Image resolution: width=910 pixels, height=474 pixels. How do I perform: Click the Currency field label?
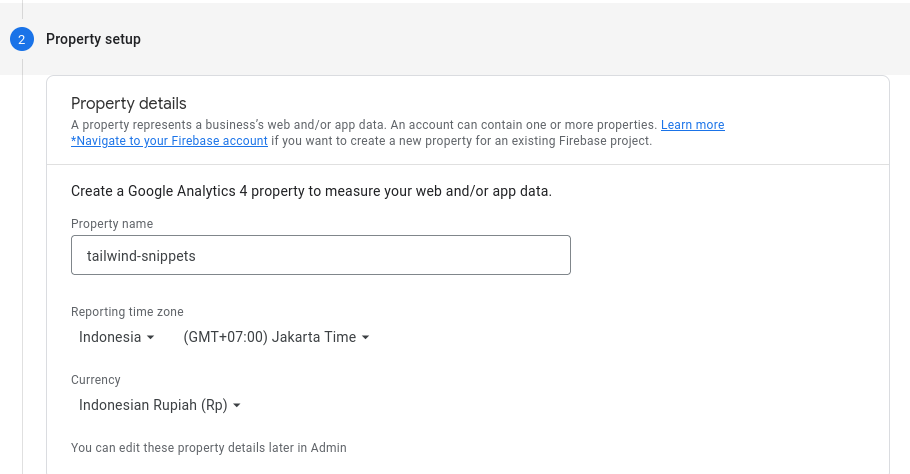click(x=96, y=380)
